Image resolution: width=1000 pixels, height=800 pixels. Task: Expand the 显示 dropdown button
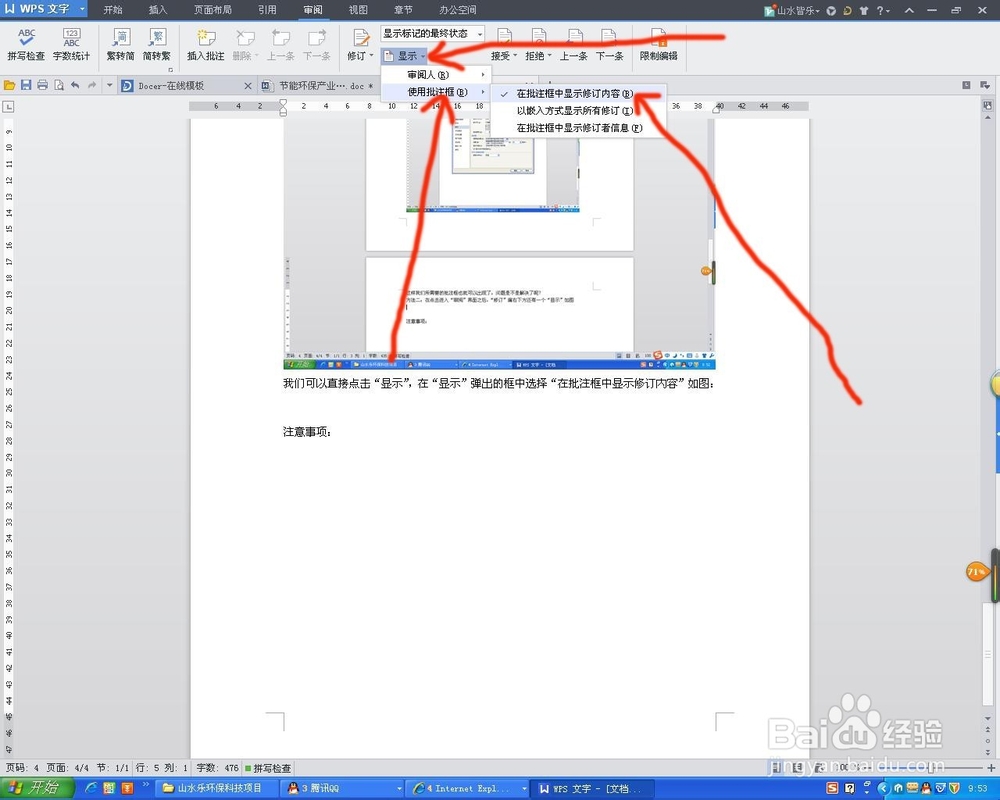[405, 56]
